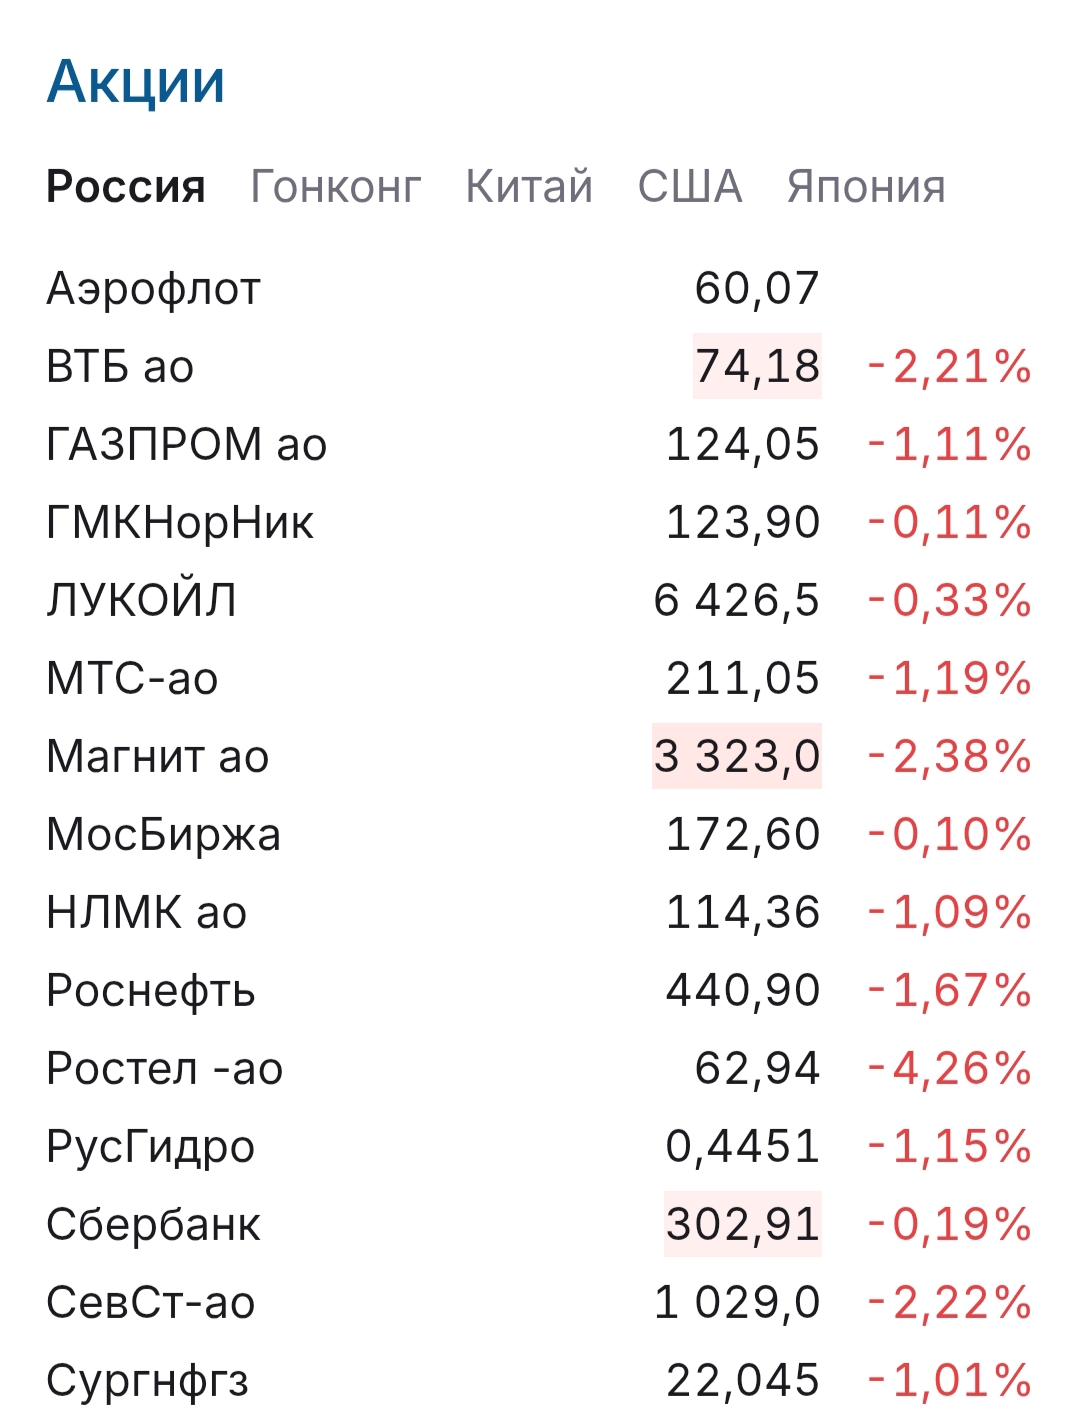The width and height of the screenshot is (1080, 1410).
Task: Select the ГМКНорНик stock row
Action: click(180, 523)
